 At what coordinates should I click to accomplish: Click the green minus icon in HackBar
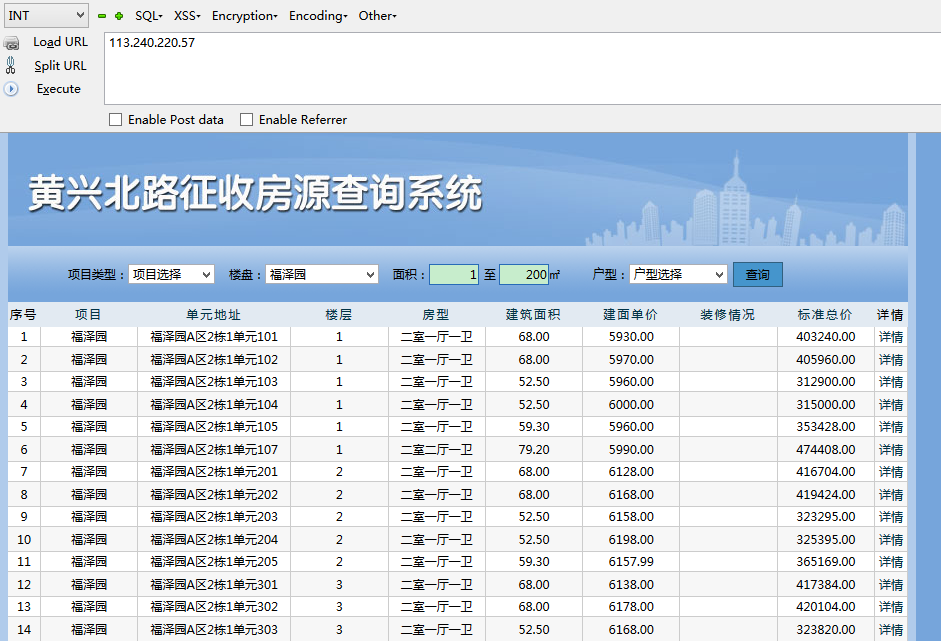[x=102, y=16]
